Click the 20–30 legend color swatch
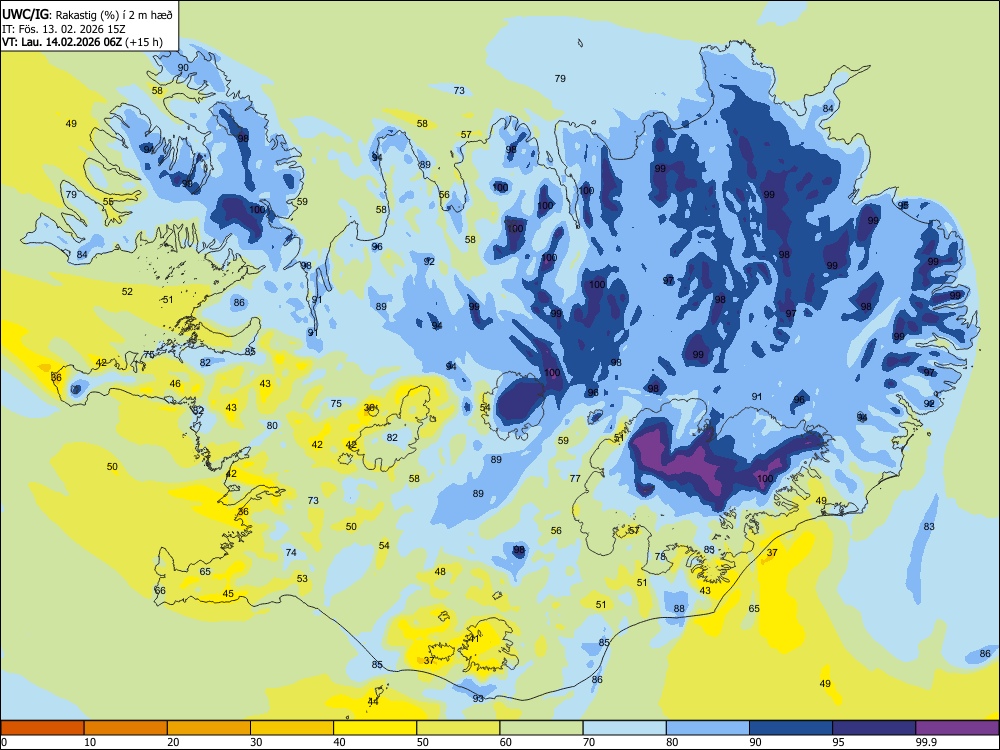1000x750 pixels. 209,728
